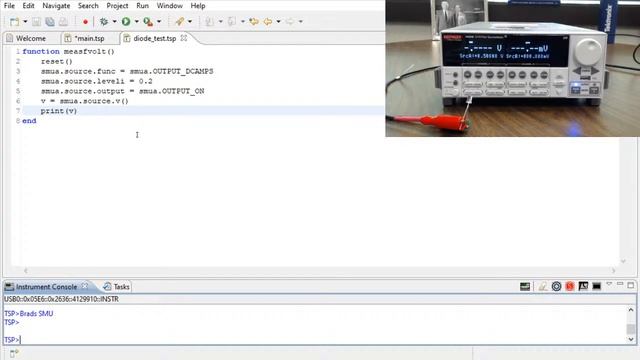Image resolution: width=640 pixels, height=360 pixels.
Task: Click the 'function measfvolt()' code line
Action: click(x=69, y=51)
